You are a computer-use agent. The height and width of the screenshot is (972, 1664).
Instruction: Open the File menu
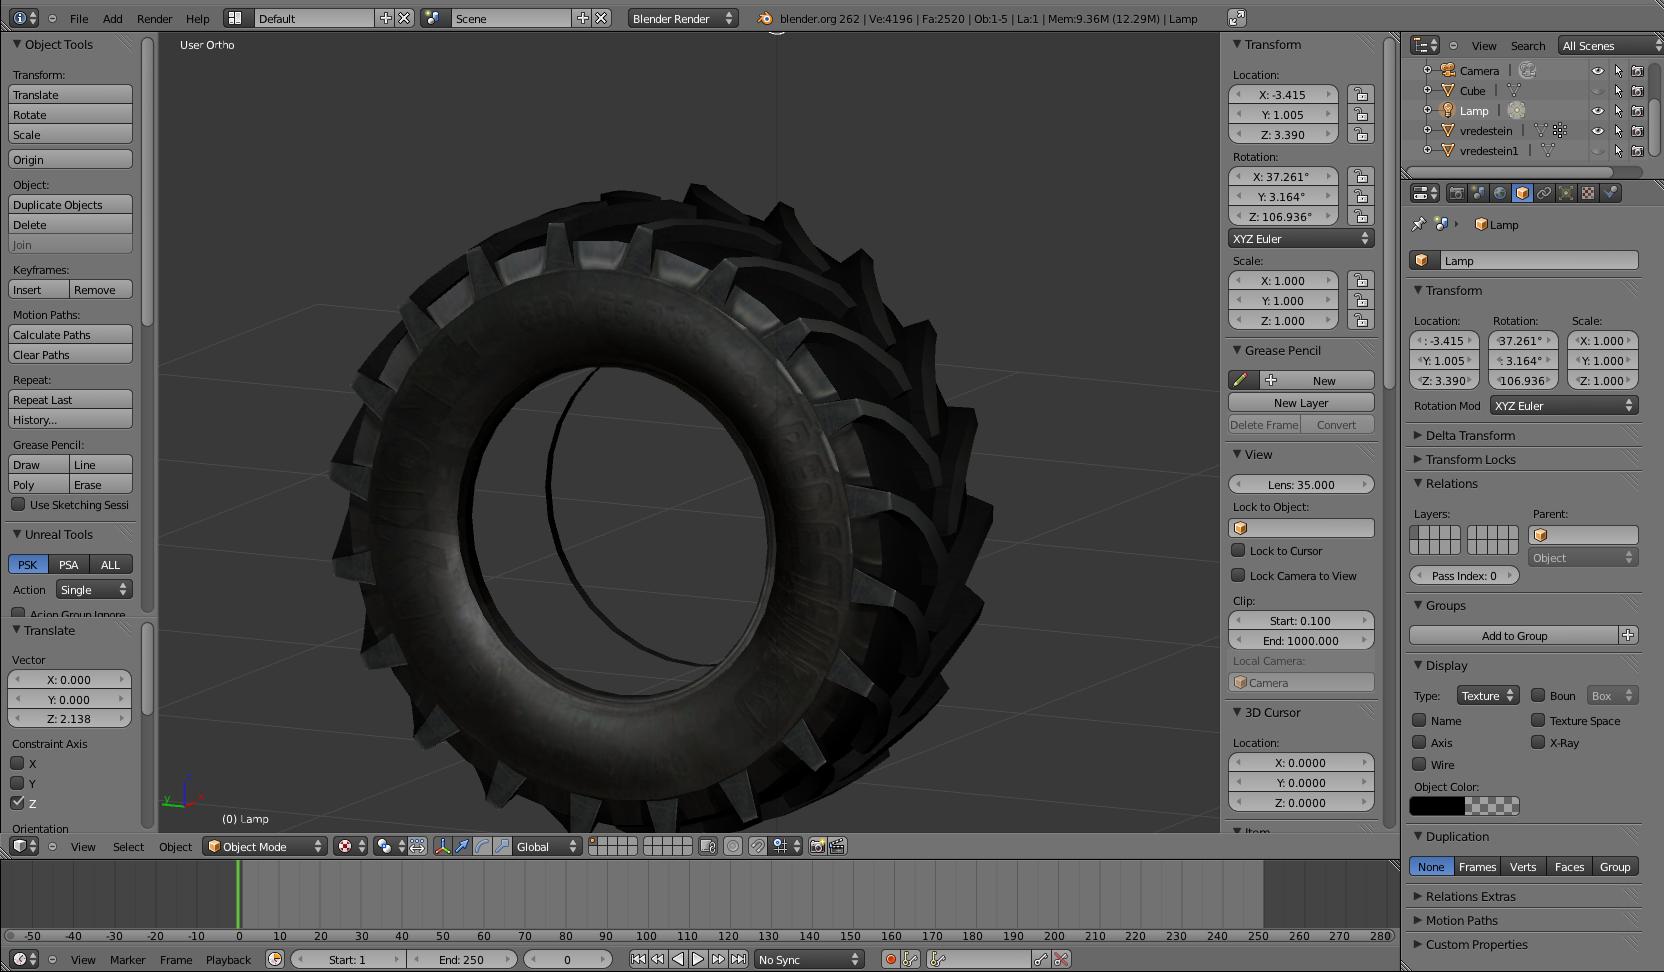(79, 18)
